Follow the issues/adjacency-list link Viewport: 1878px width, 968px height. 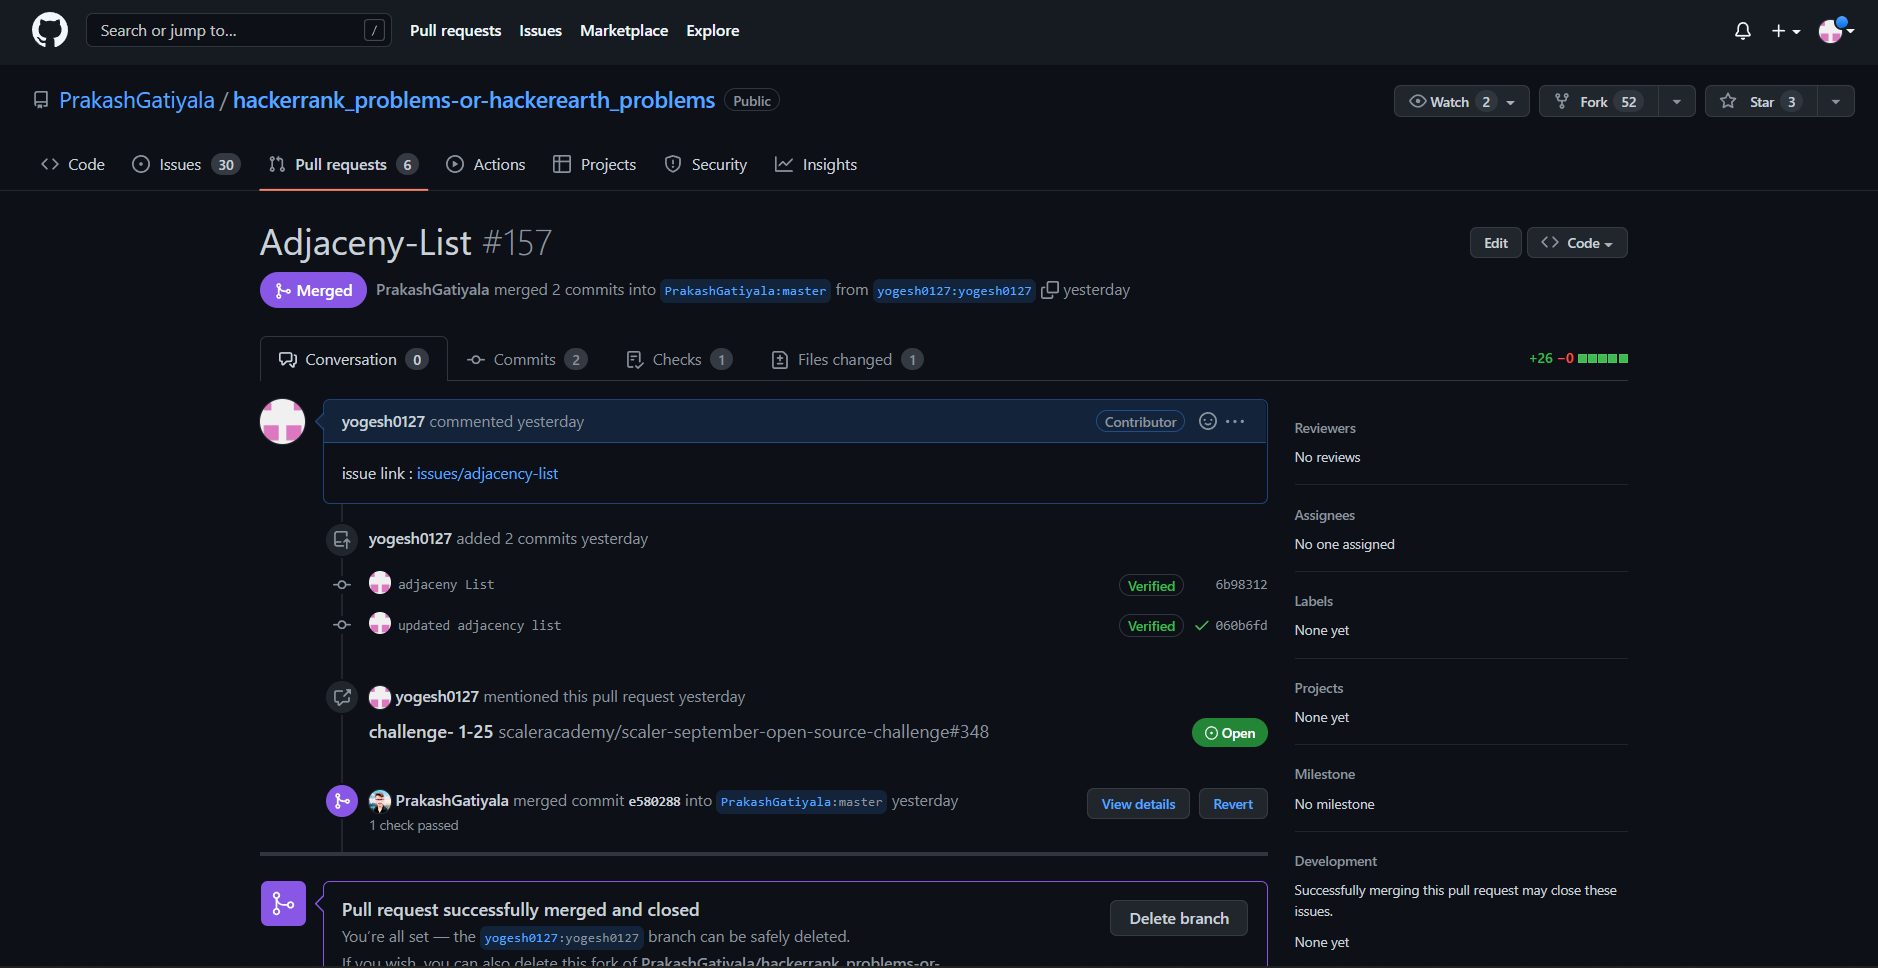(487, 473)
